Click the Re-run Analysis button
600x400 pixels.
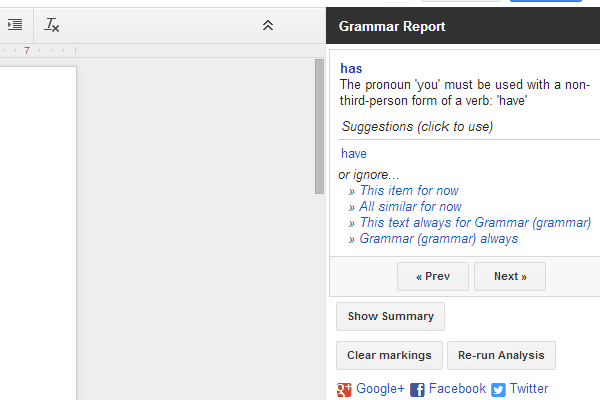(501, 355)
